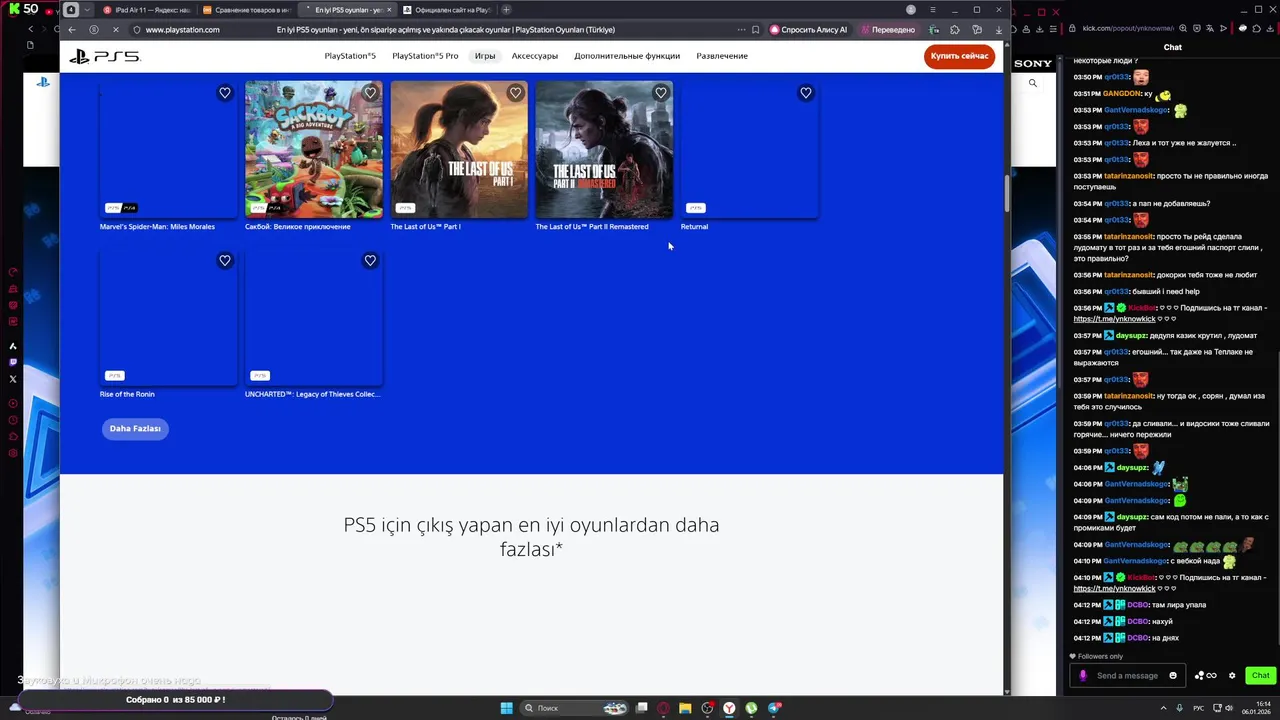Go back with the browser back arrow
Image resolution: width=1280 pixels, height=720 pixels.
click(71, 30)
